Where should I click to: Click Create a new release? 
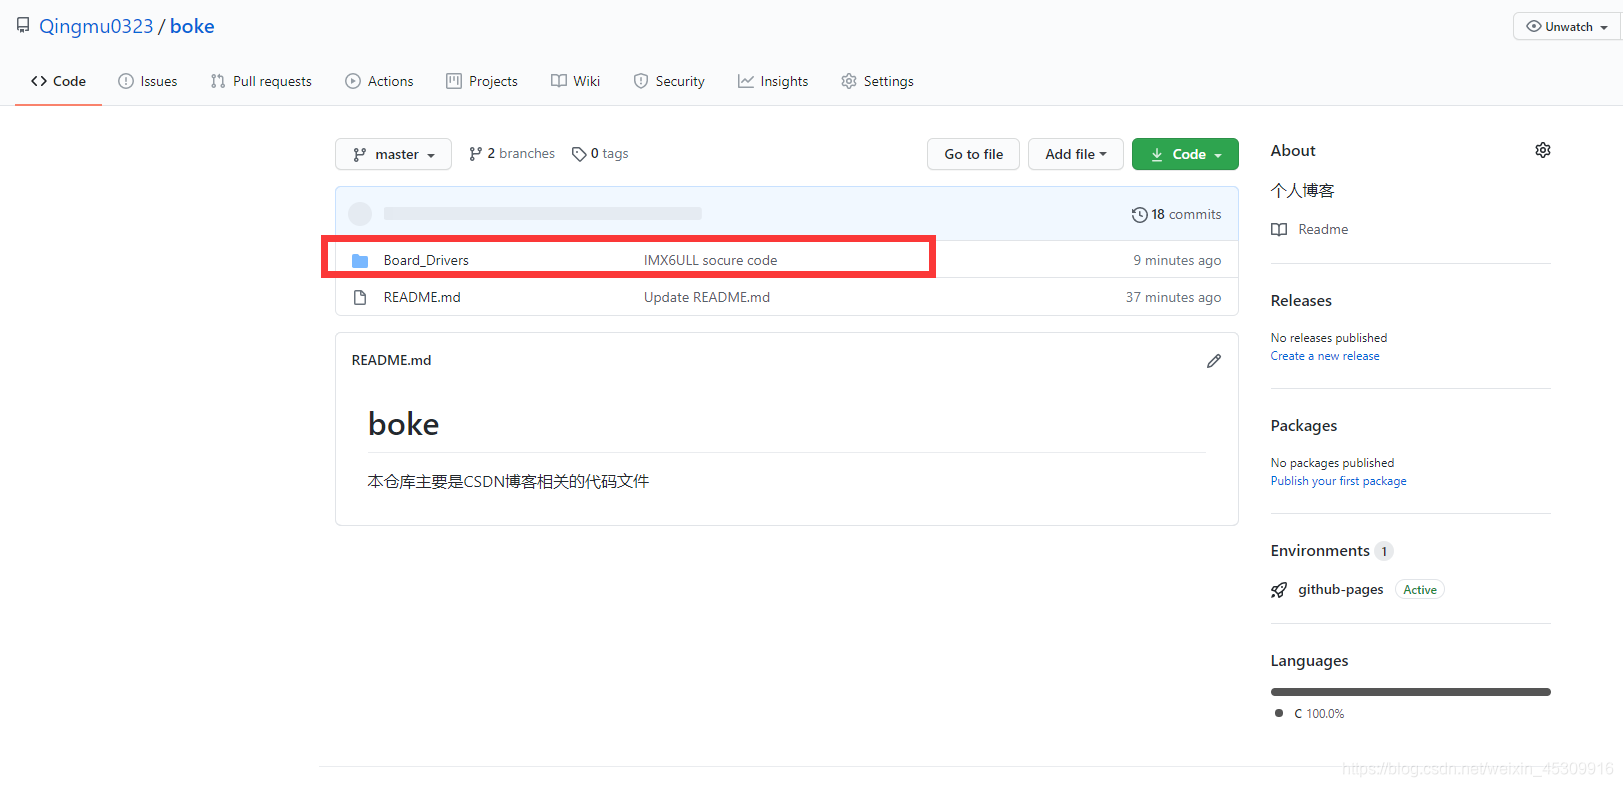tap(1325, 356)
